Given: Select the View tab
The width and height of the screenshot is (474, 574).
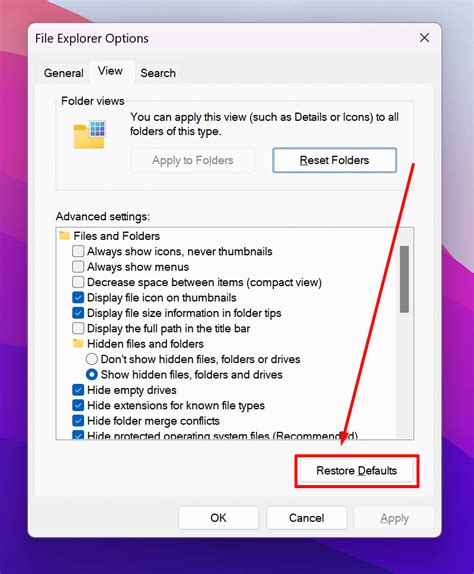Looking at the screenshot, I should 110,71.
